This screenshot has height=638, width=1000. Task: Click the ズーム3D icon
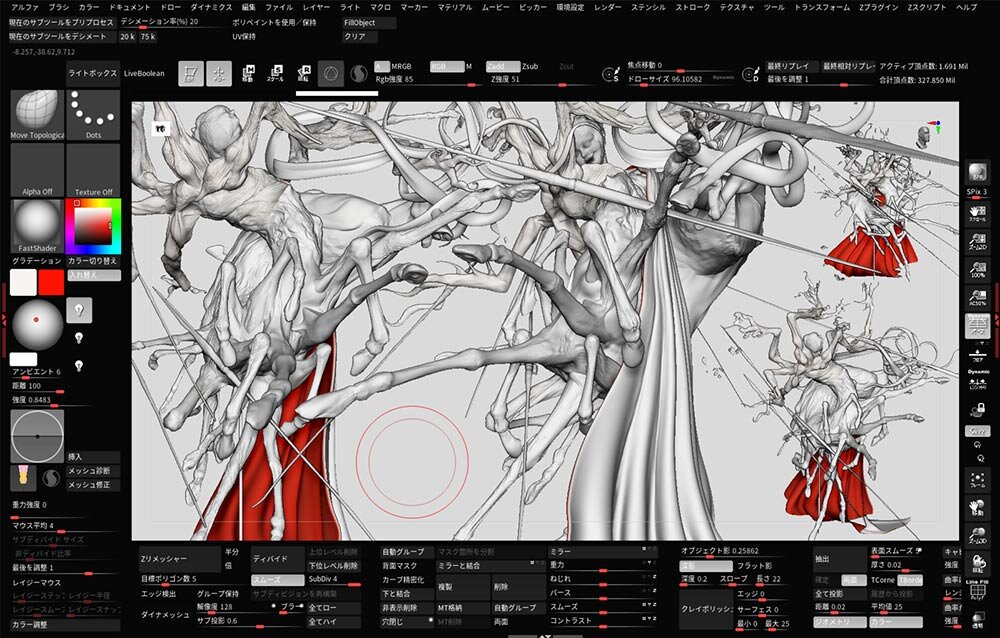coord(977,537)
